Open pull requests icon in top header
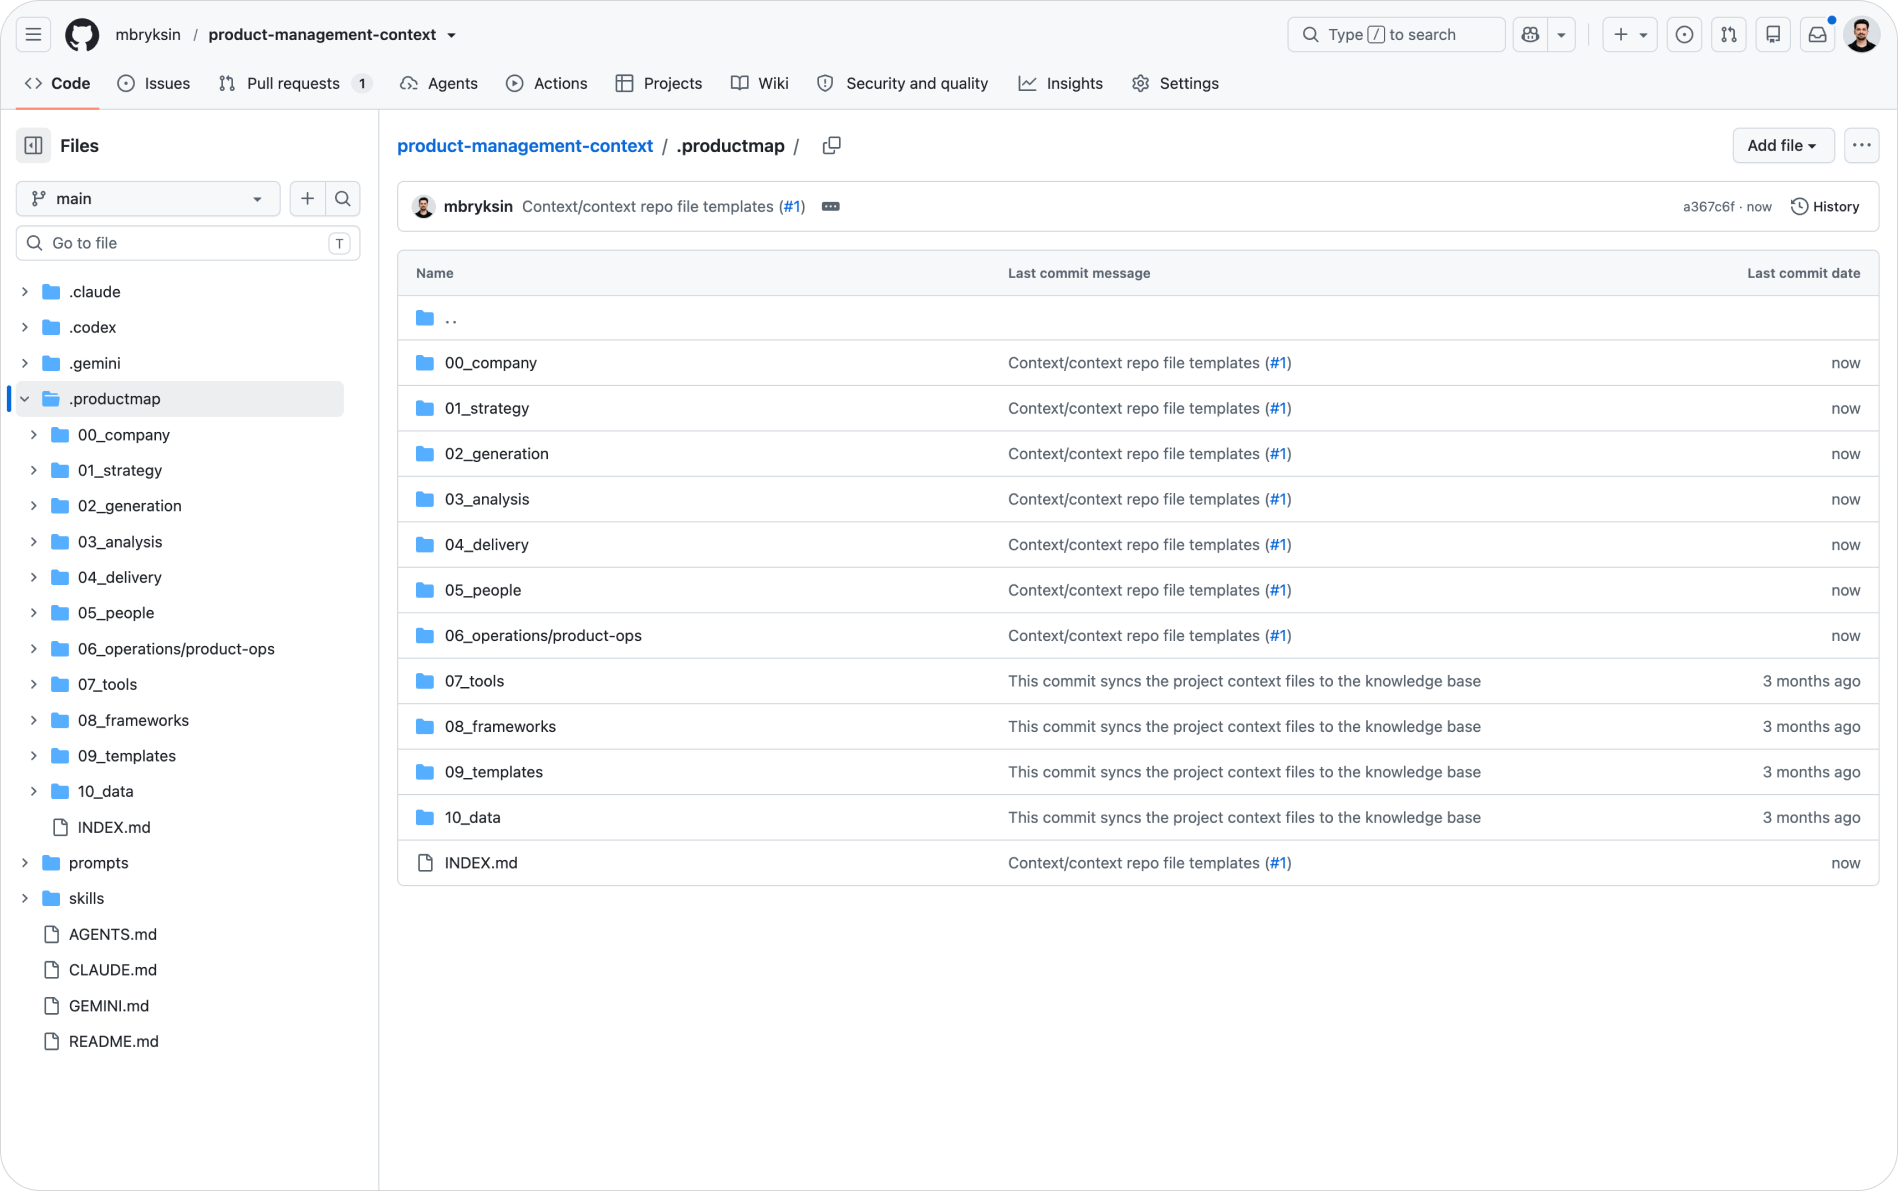The width and height of the screenshot is (1898, 1191). [1729, 34]
